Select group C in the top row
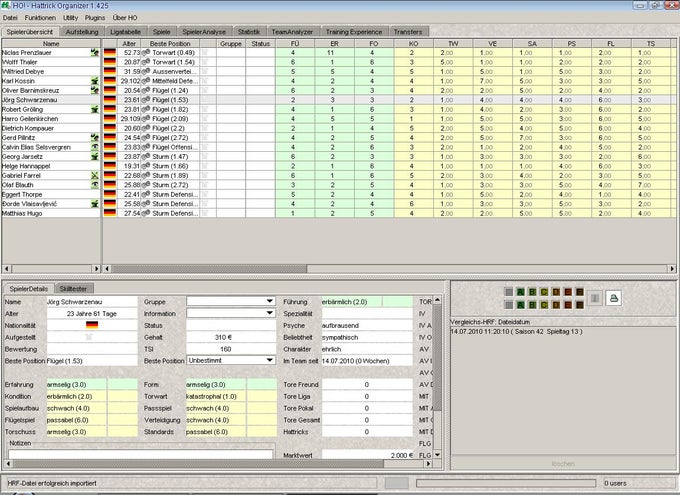680x495 pixels. 544,292
